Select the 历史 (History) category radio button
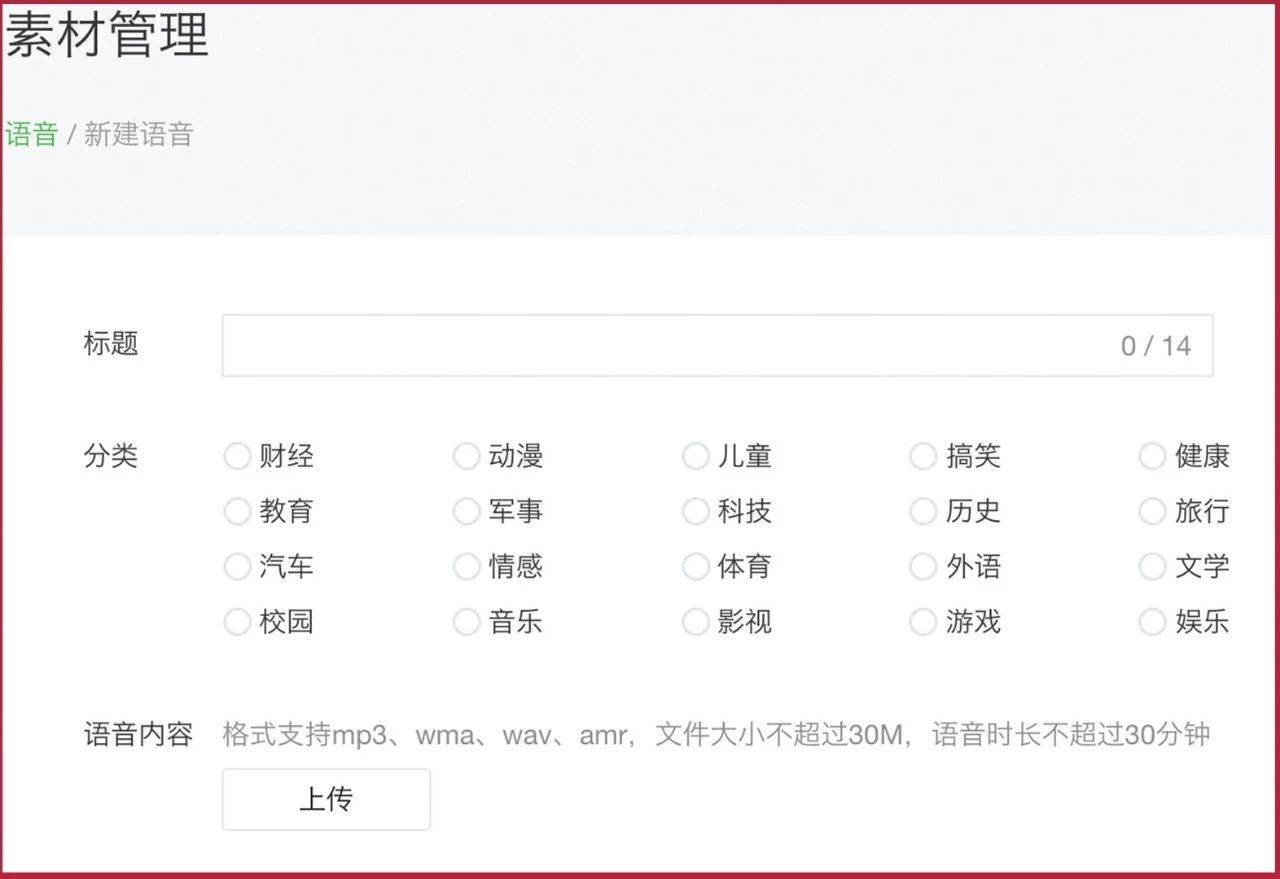1280x879 pixels. click(x=923, y=511)
